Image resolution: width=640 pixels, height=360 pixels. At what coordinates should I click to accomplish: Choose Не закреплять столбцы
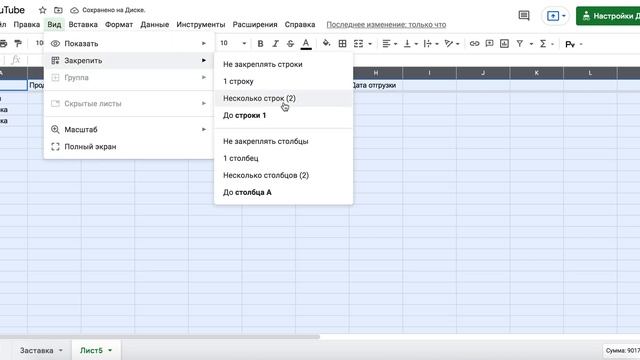283,141
